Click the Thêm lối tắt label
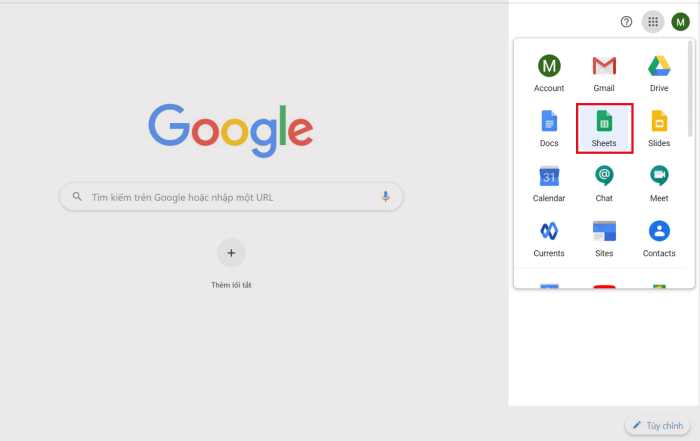 (x=231, y=285)
